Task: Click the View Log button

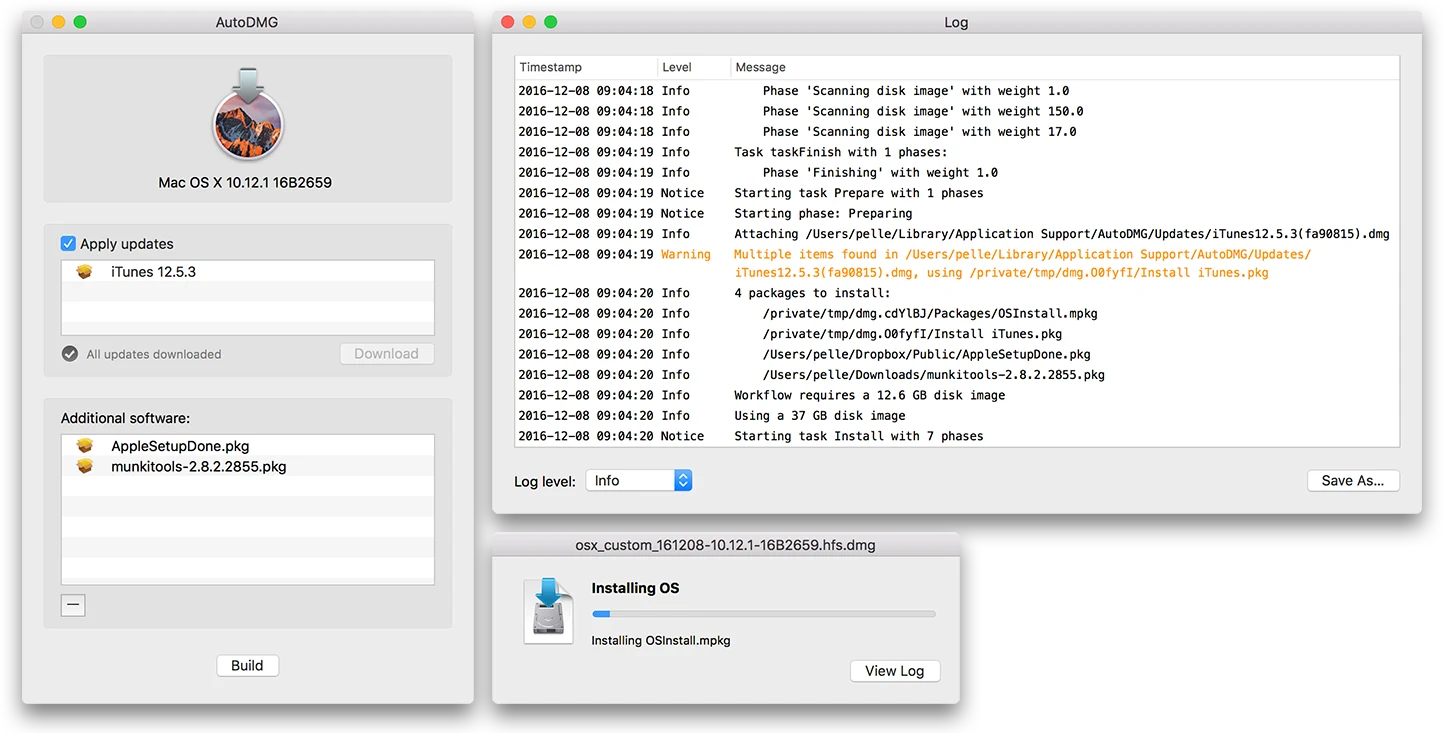Action: (895, 671)
